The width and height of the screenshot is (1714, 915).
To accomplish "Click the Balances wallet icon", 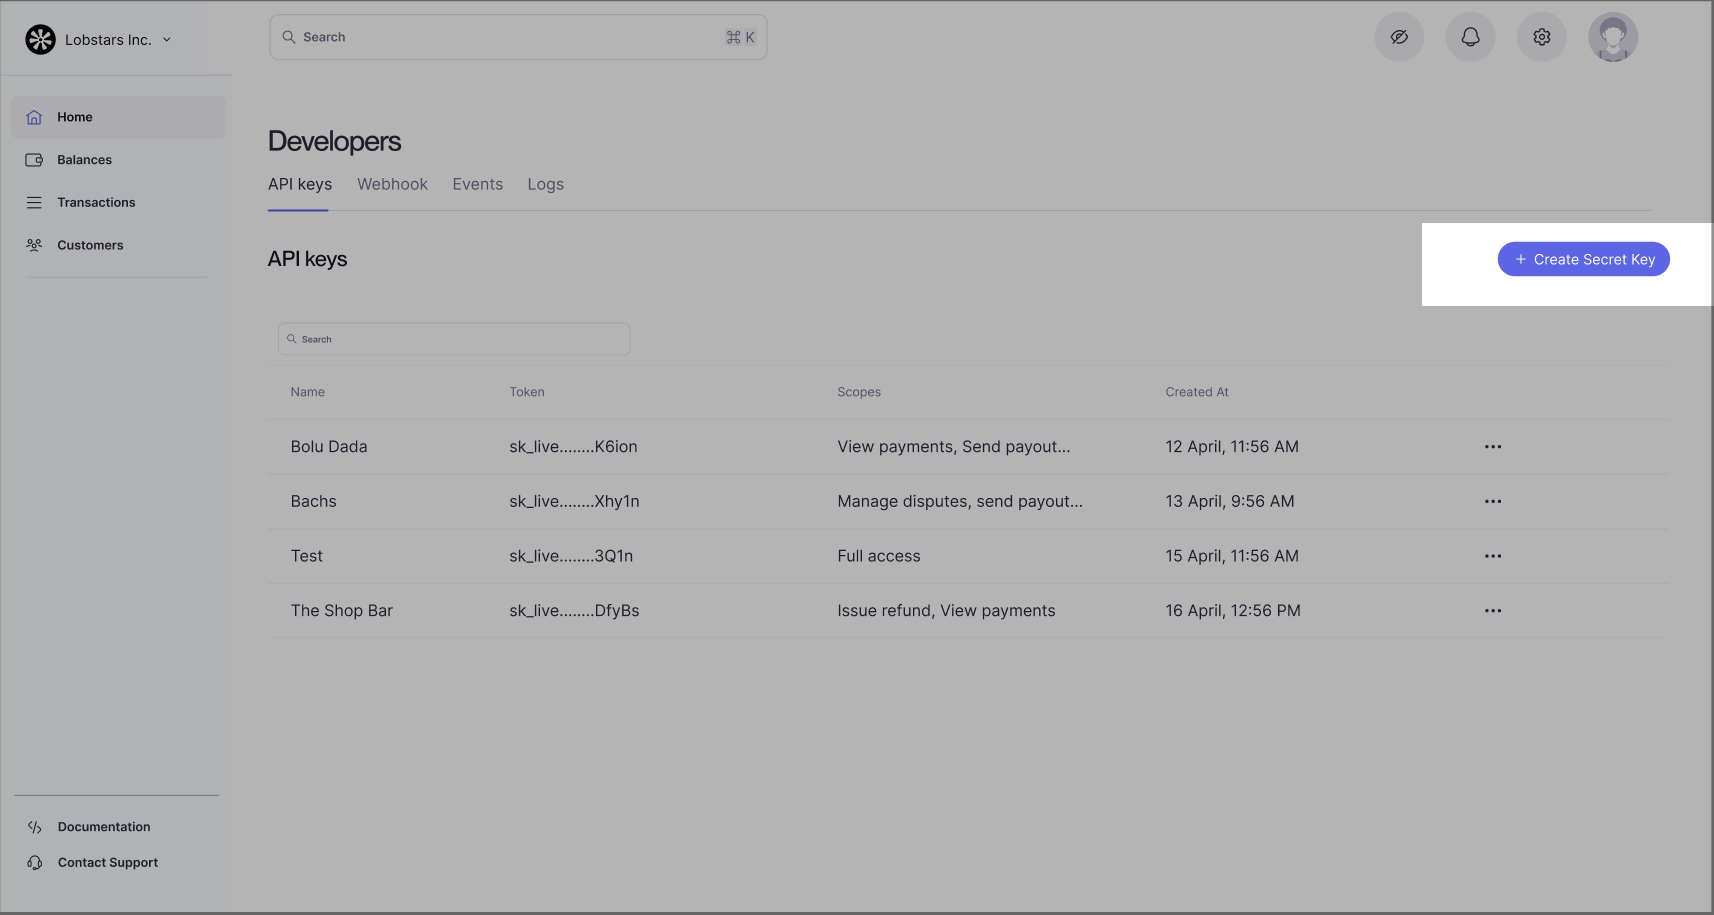I will 34,160.
